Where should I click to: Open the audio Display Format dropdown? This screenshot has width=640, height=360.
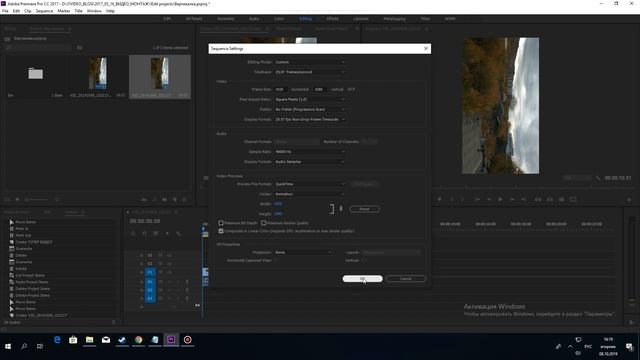point(310,162)
